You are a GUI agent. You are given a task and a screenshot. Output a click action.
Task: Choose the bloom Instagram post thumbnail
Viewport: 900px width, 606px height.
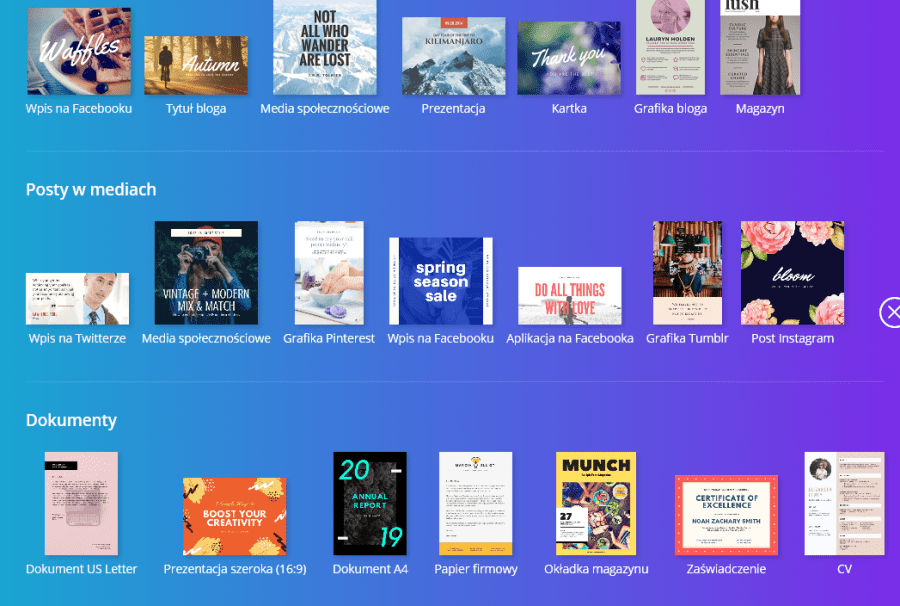[791, 273]
